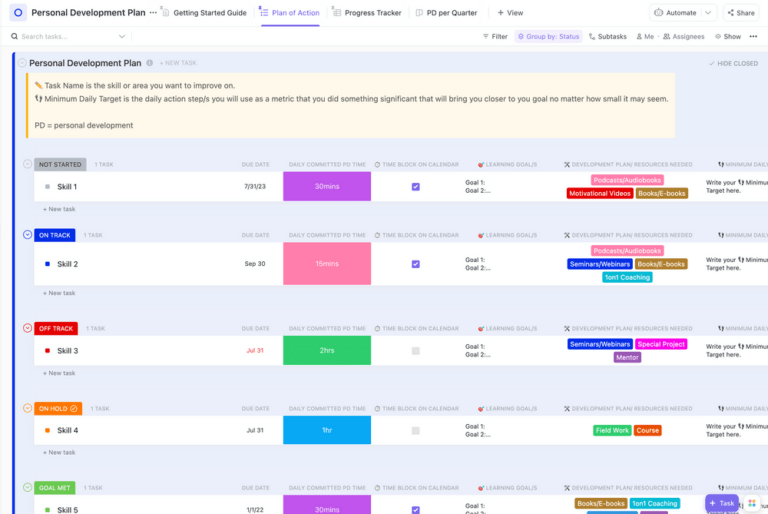Toggle Skill 5 time block checkbox

416,510
